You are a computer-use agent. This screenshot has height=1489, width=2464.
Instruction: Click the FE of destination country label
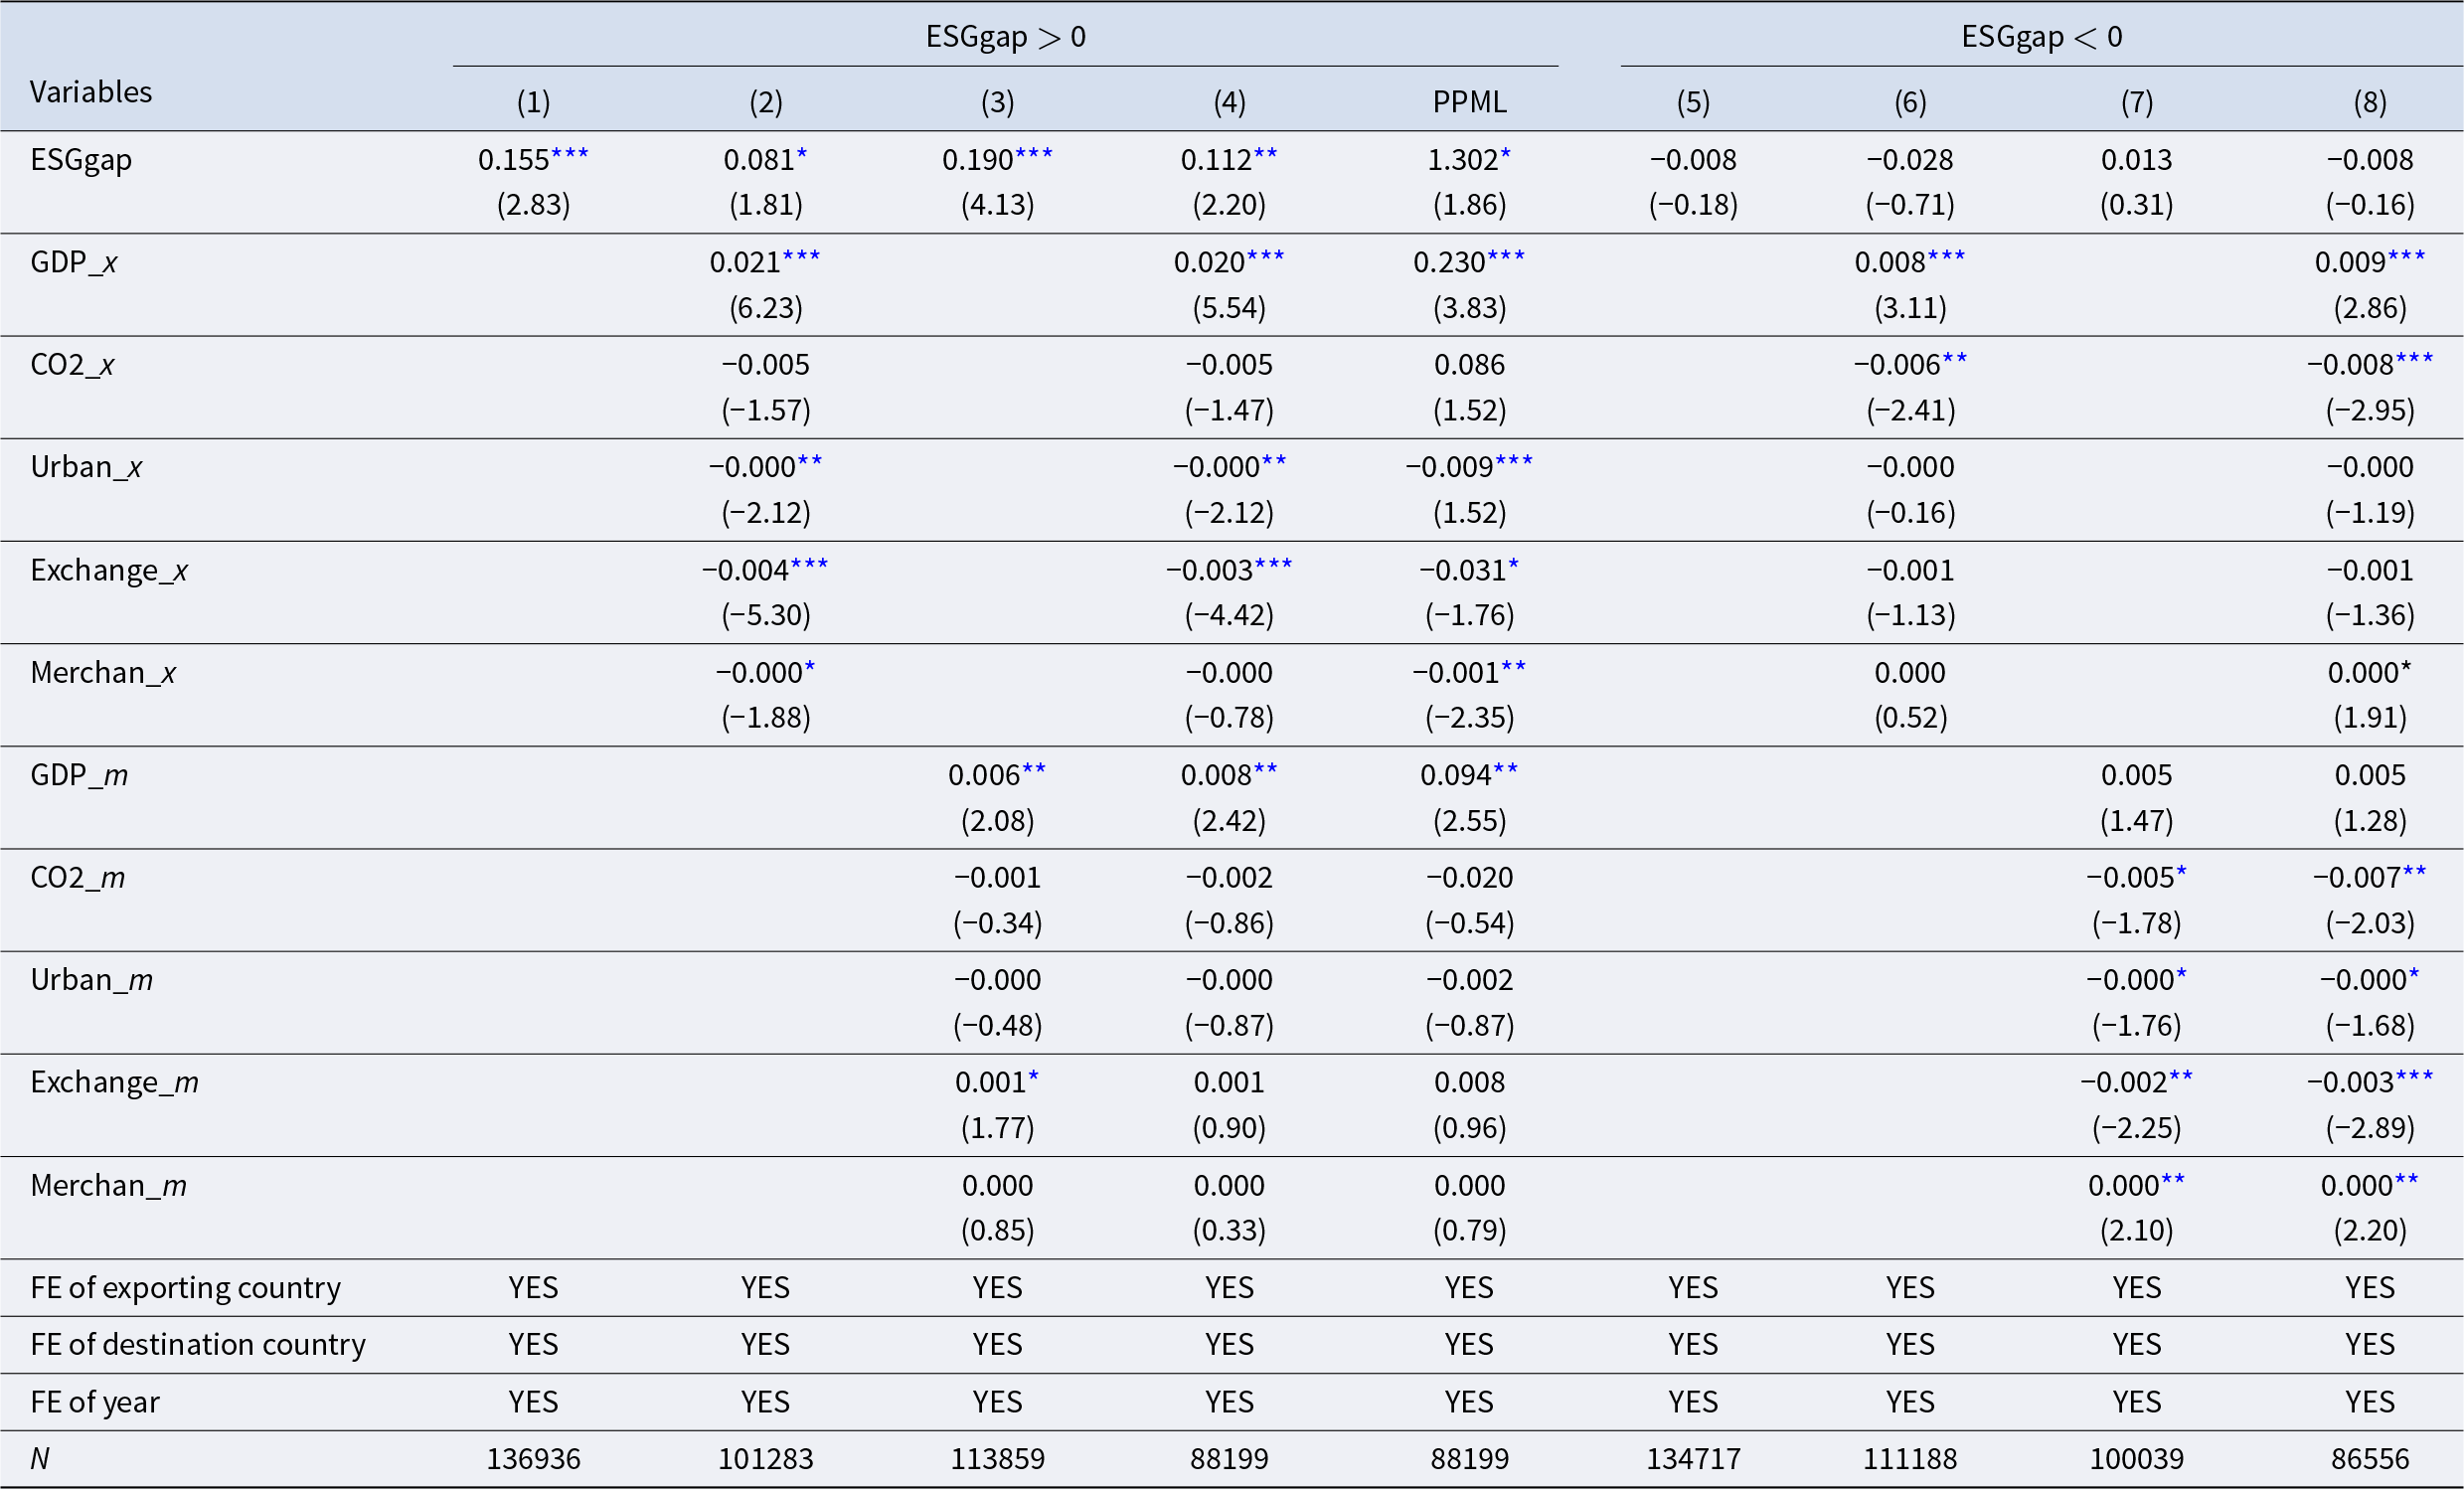(x=198, y=1344)
